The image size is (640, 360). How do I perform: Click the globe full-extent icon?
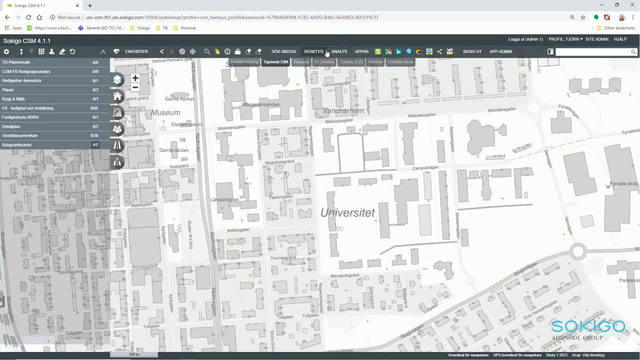[x=182, y=52]
